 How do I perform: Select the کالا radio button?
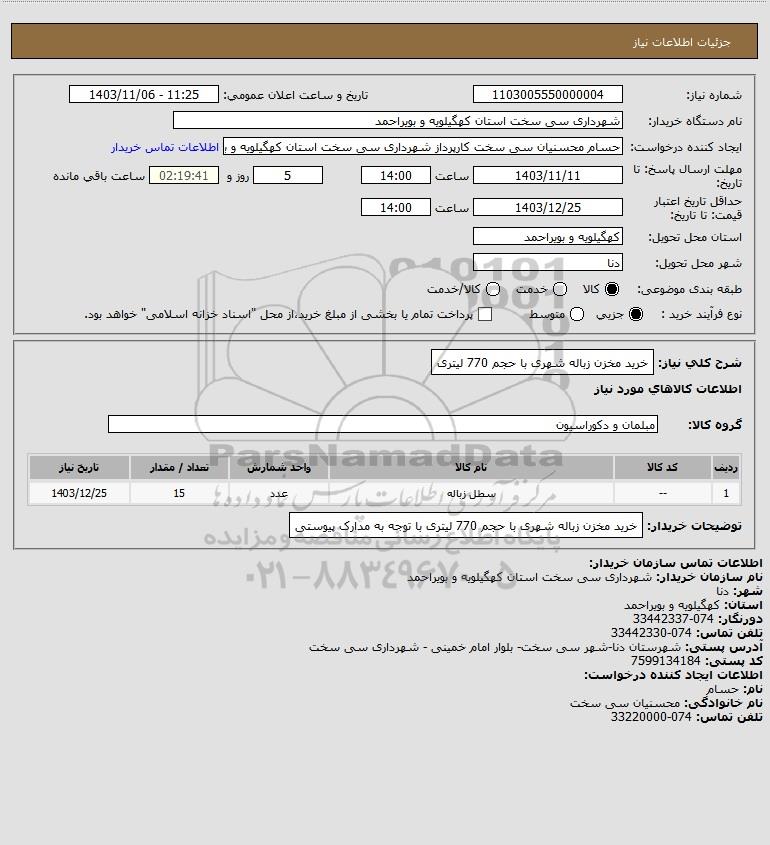click(612, 289)
